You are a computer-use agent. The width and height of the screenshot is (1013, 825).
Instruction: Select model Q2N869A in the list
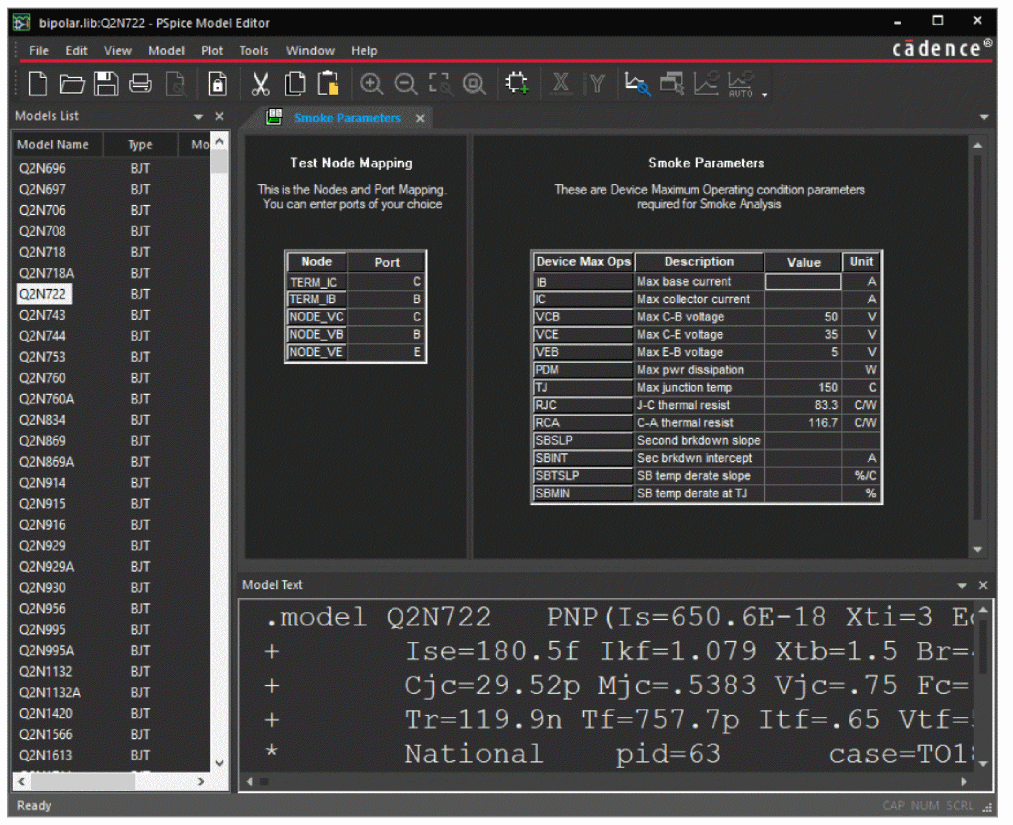click(46, 462)
